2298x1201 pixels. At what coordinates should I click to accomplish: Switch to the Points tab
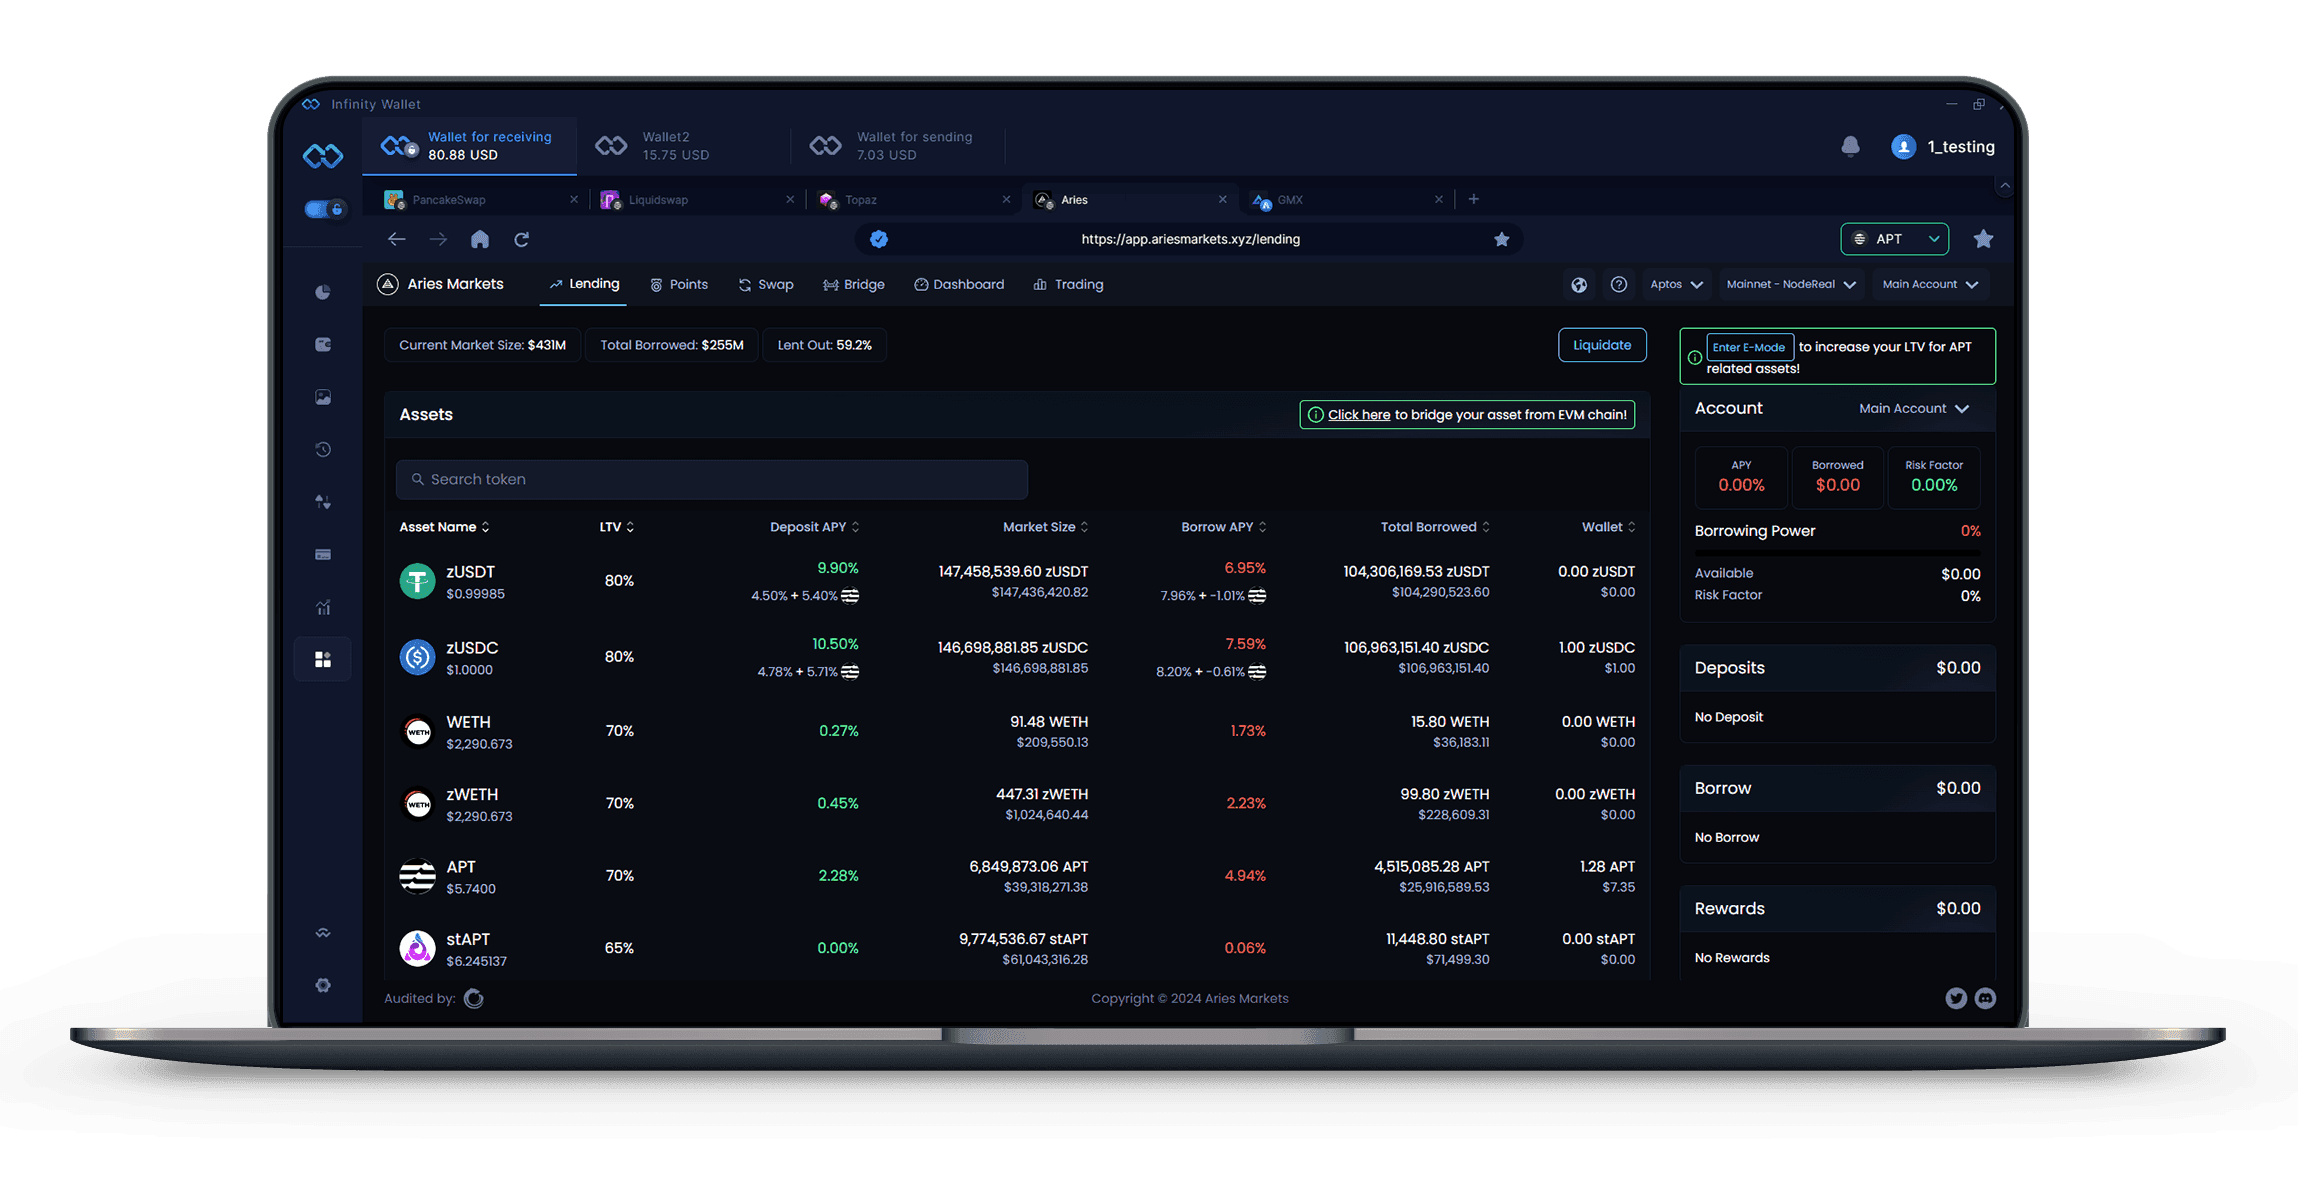coord(679,285)
